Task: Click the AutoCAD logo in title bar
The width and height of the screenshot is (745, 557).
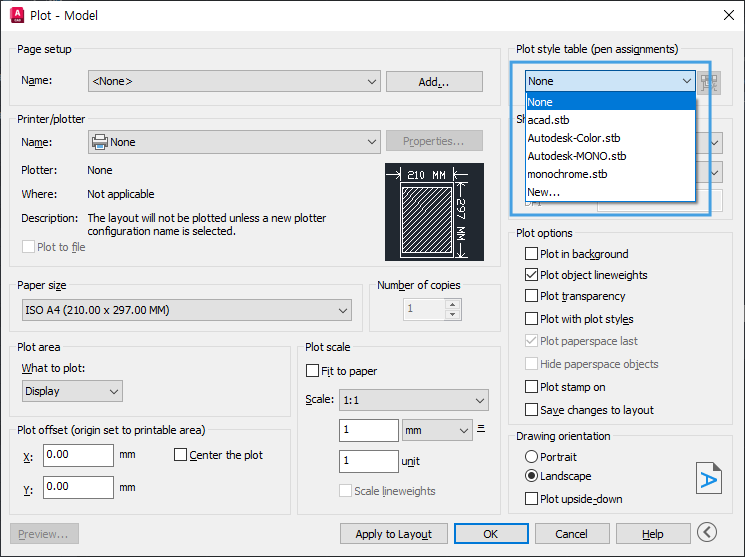Action: (17, 15)
